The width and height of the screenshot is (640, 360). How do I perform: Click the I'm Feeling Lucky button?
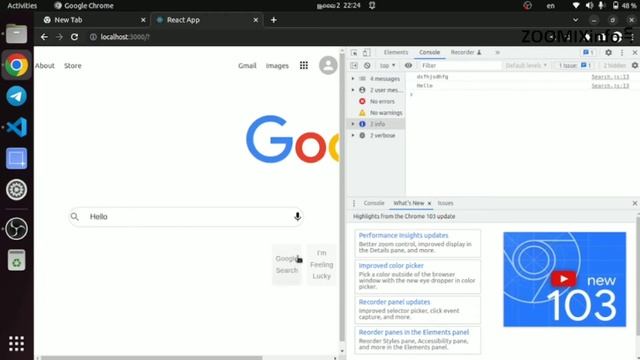pyautogui.click(x=322, y=264)
